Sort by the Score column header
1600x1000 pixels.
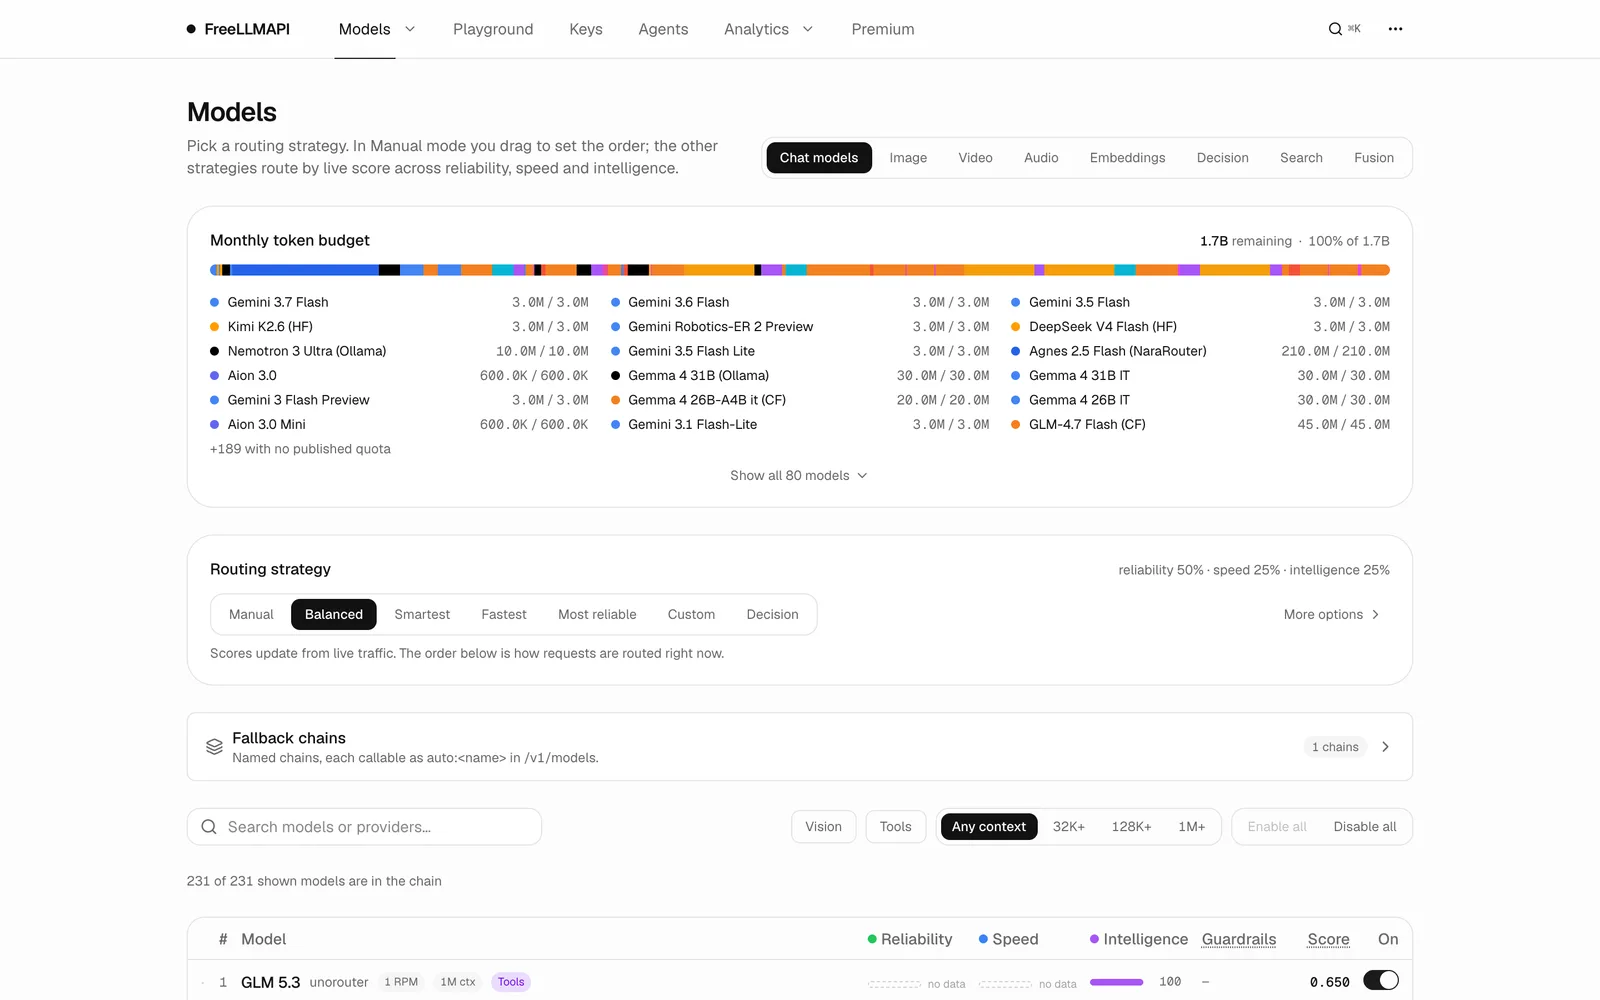[x=1328, y=939]
